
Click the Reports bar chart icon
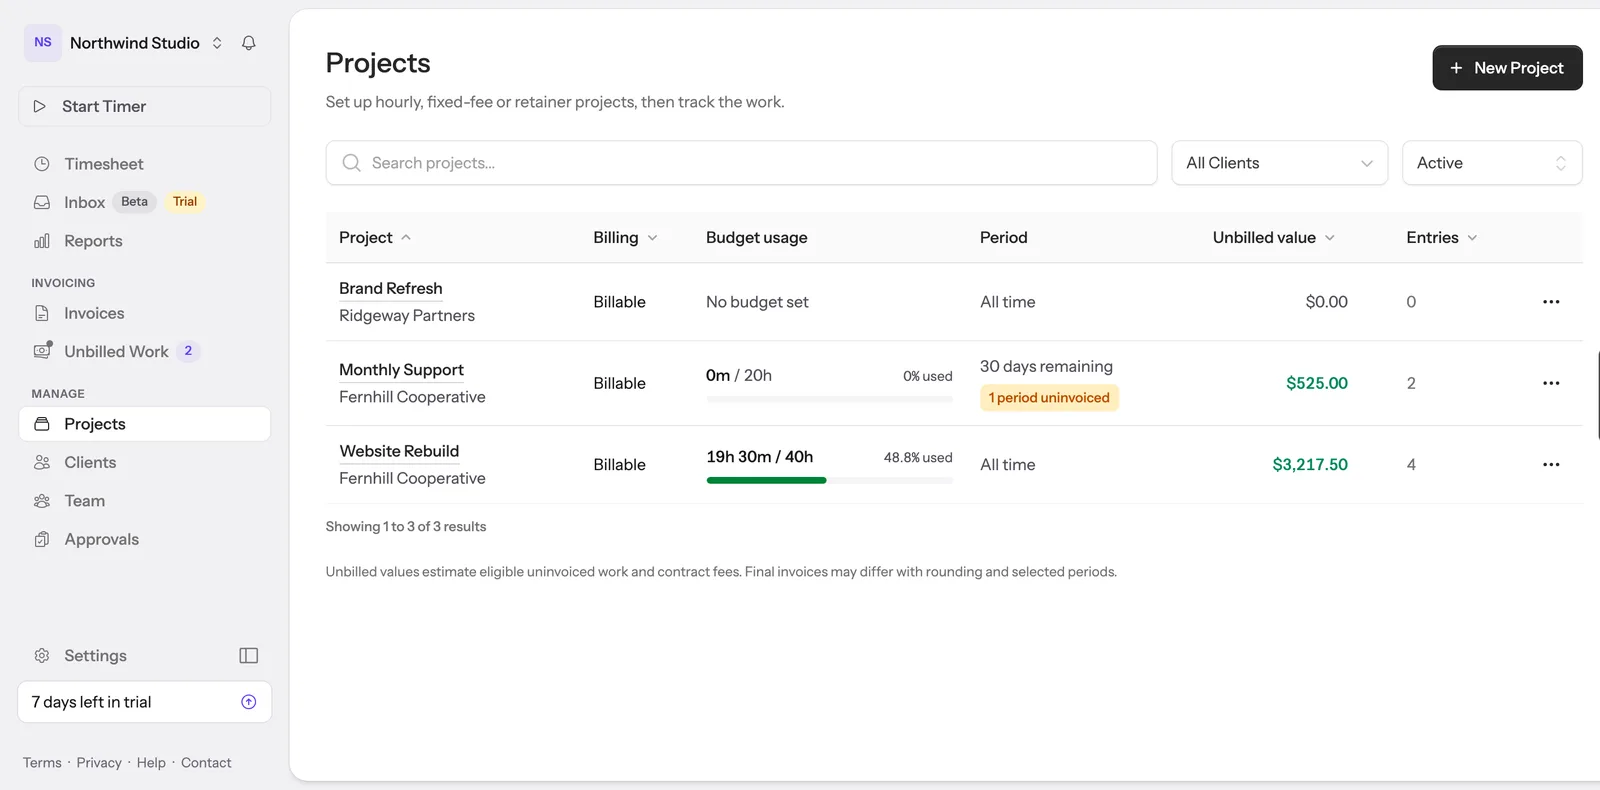(42, 241)
